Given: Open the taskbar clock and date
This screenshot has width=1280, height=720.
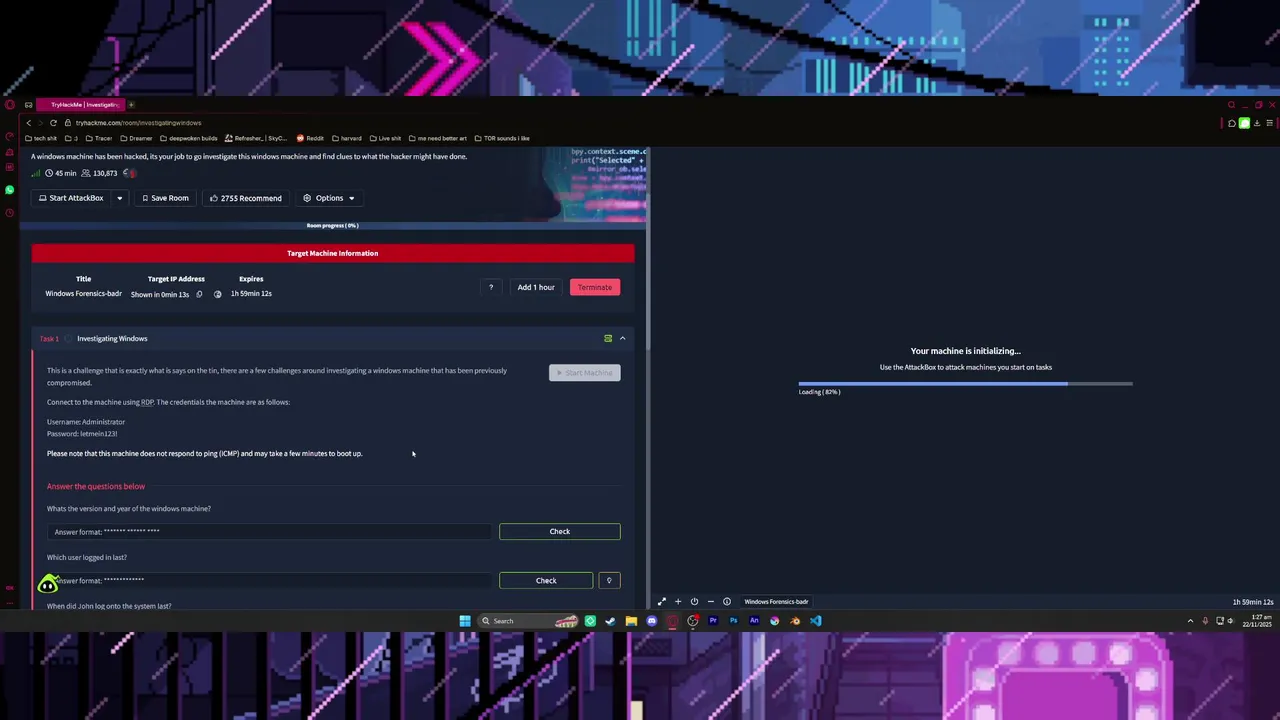Looking at the screenshot, I should (1255, 621).
